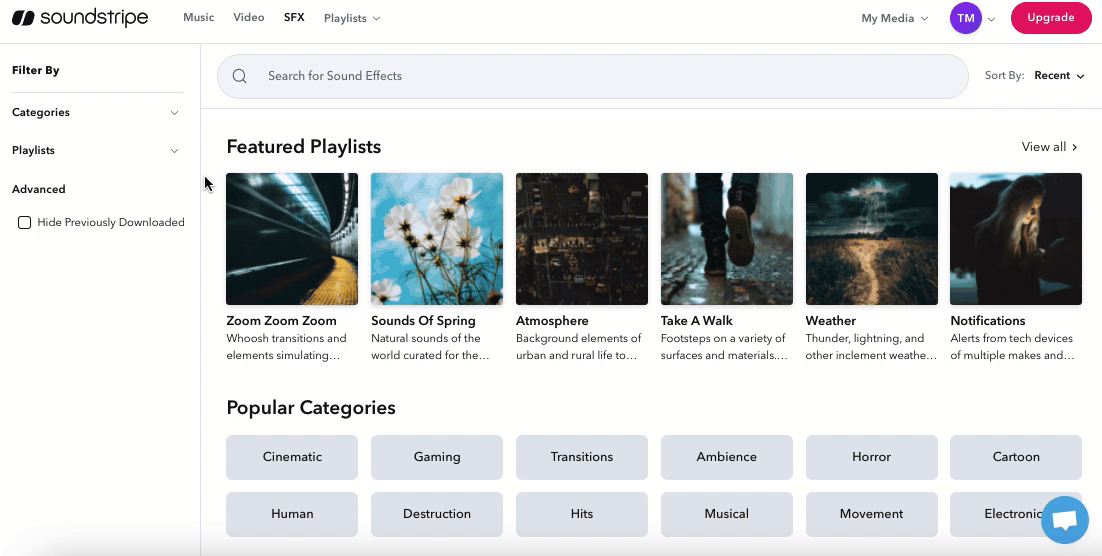Click the Soundstripe logo
Image resolution: width=1102 pixels, height=556 pixels.
coord(80,18)
